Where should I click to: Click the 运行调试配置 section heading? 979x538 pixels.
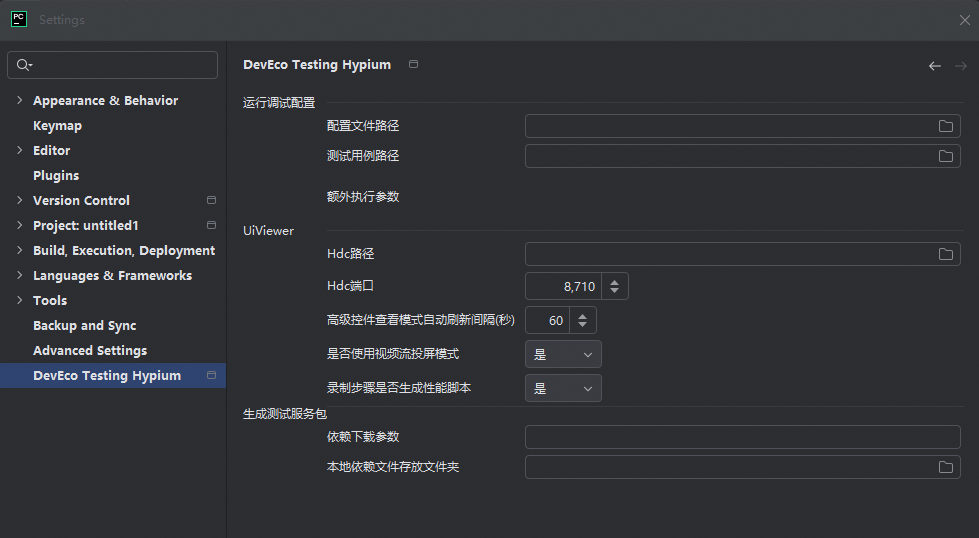tap(279, 103)
